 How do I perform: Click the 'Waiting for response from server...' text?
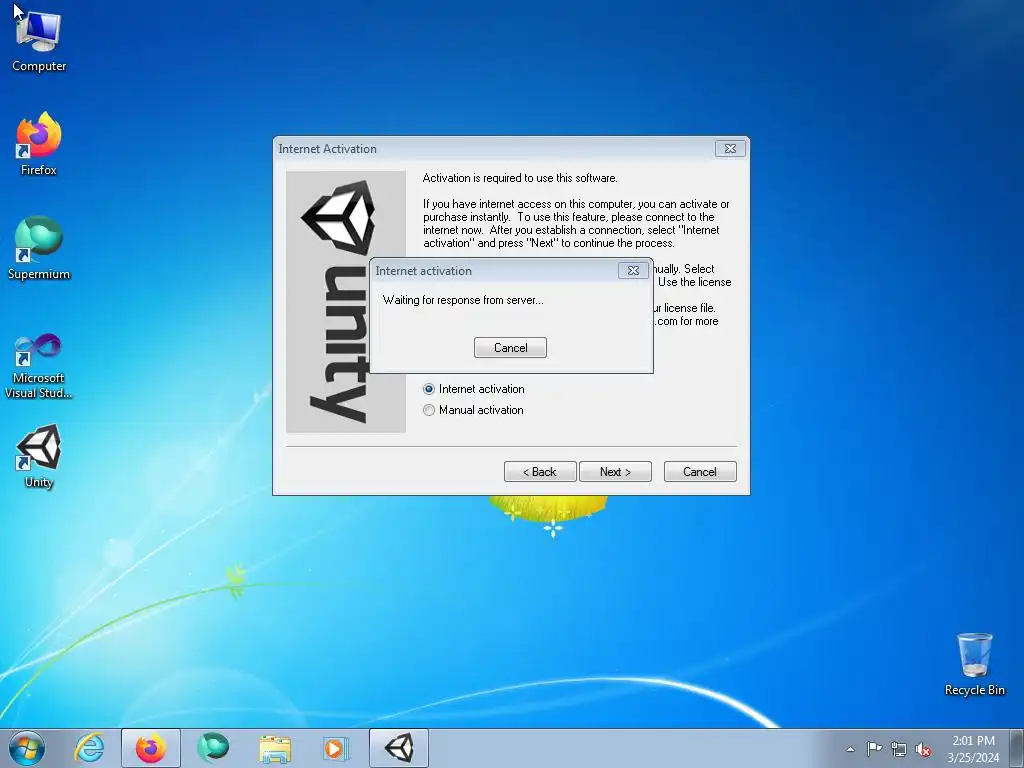pyautogui.click(x=463, y=300)
